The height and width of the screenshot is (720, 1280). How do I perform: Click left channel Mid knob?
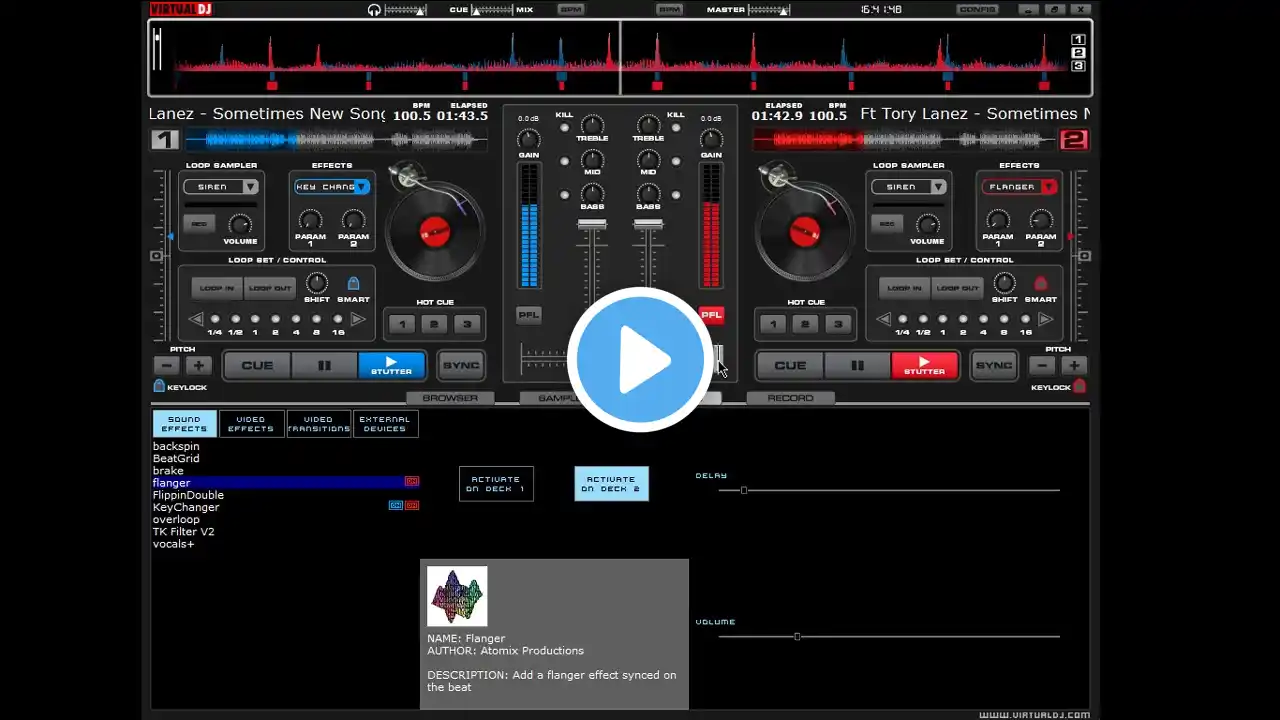[x=592, y=160]
